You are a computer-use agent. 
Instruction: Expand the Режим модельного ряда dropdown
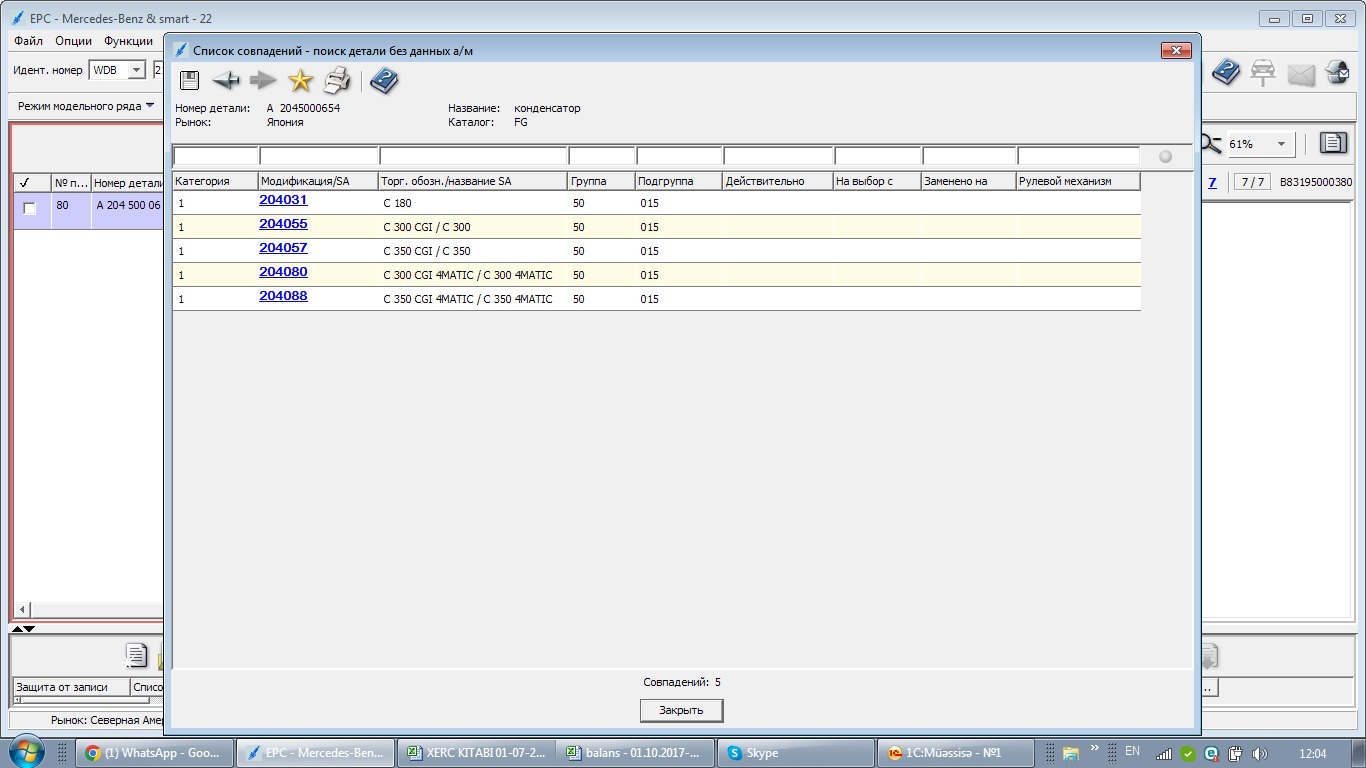(150, 106)
